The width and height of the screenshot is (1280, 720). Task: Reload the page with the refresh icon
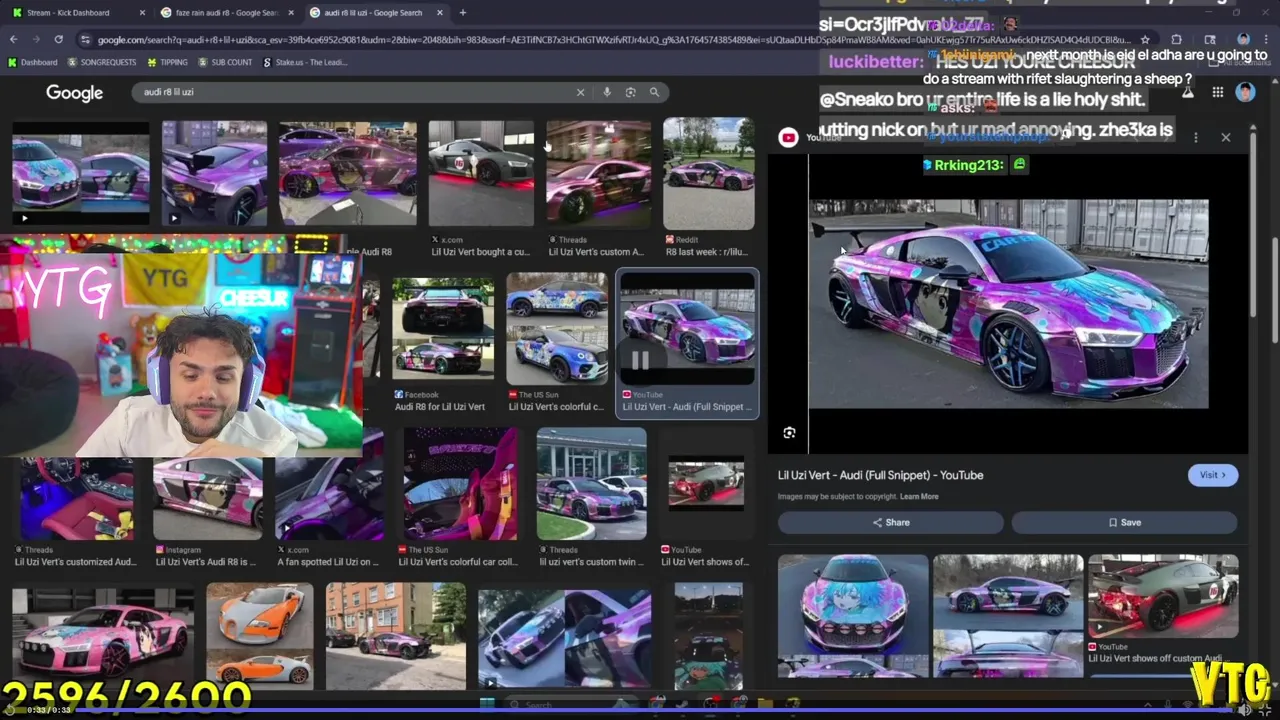point(59,39)
